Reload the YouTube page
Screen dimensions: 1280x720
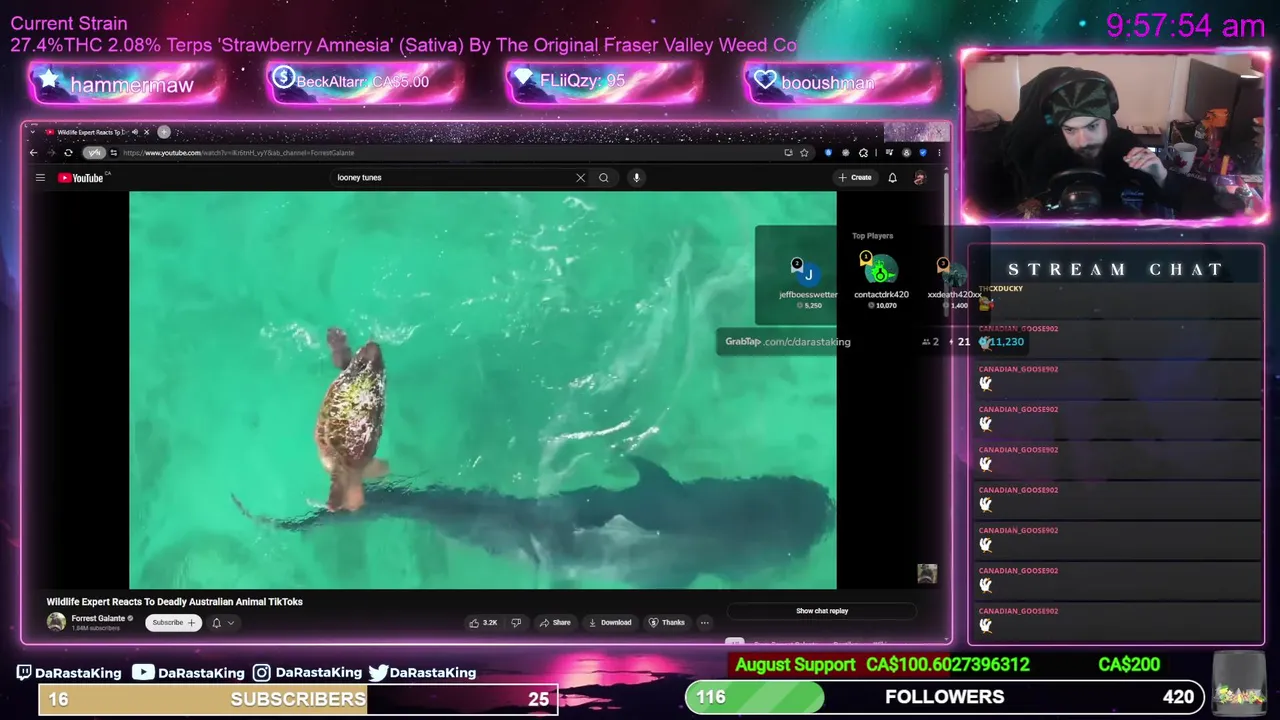pyautogui.click(x=68, y=153)
